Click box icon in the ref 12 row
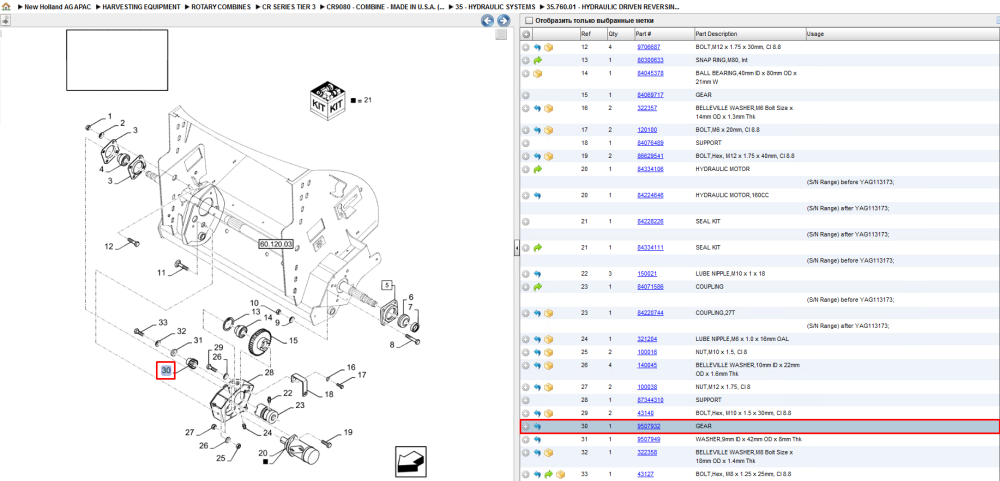Screen dimensions: 1000x481 pos(548,47)
